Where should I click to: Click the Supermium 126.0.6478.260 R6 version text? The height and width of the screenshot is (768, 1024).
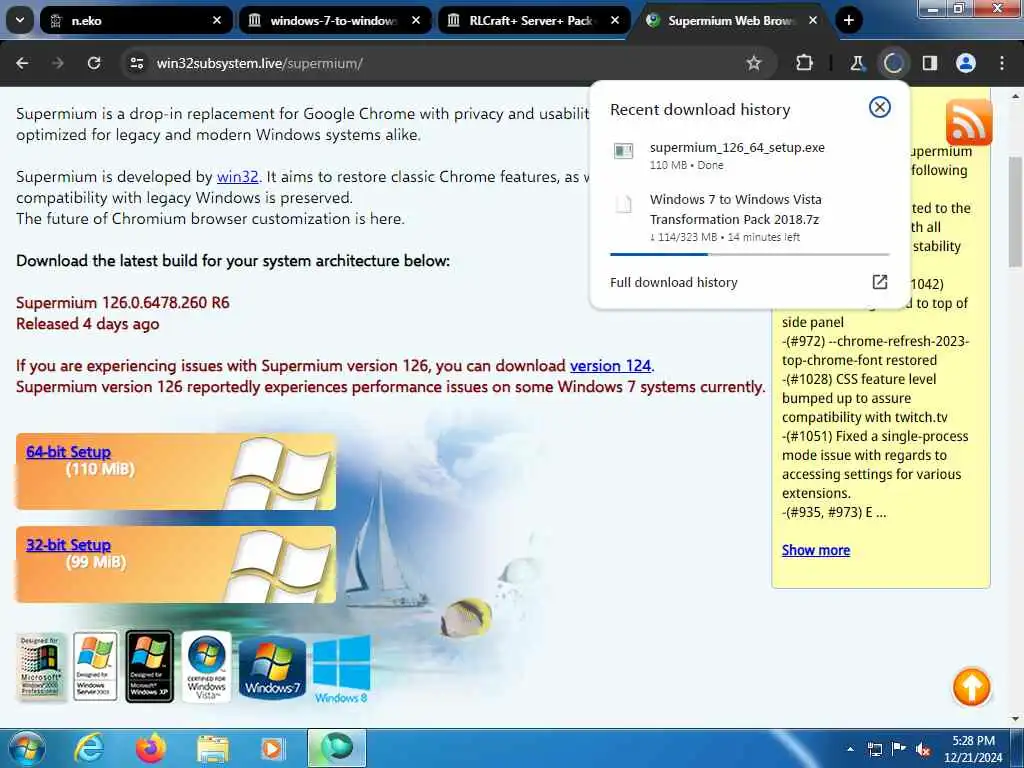pos(123,303)
